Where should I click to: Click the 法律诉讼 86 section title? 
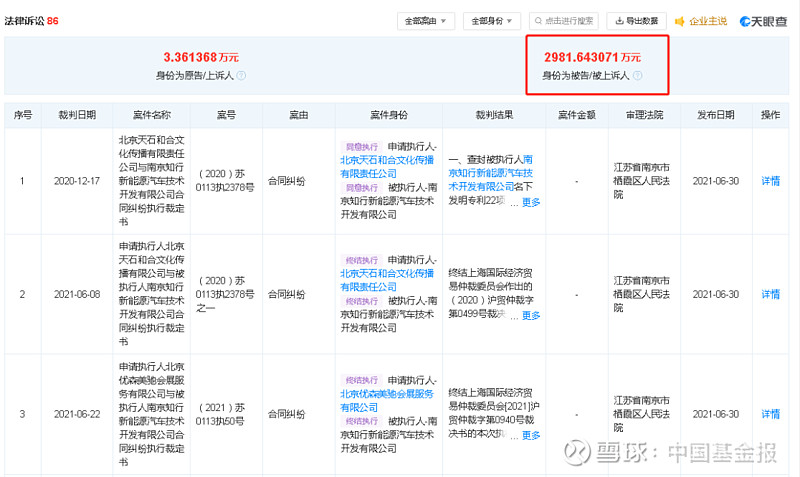(32, 21)
